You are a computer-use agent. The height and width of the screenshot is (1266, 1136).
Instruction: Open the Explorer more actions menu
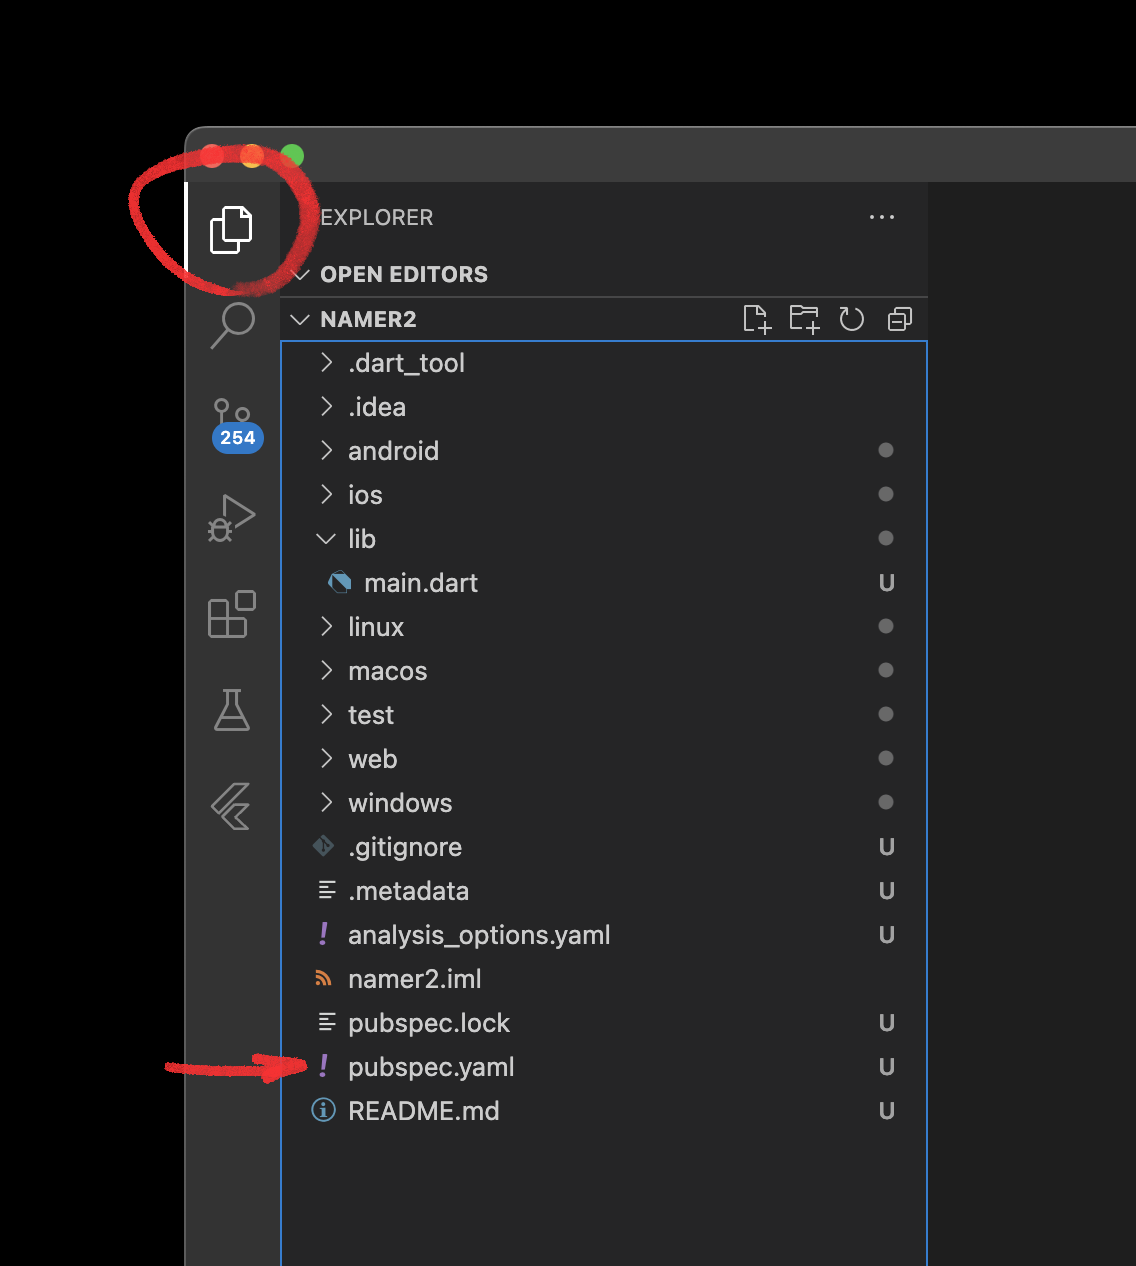pos(882,217)
